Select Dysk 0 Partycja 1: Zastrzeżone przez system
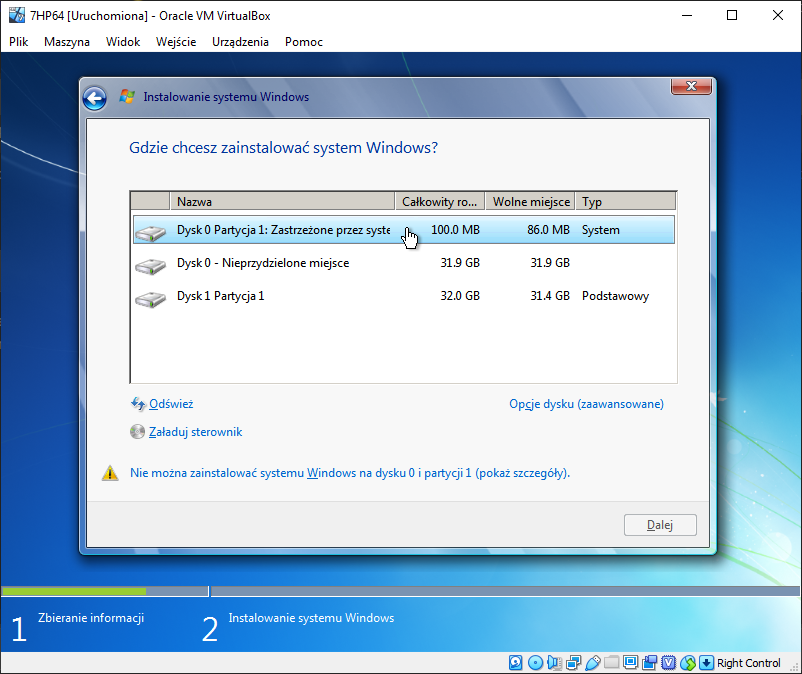The image size is (802, 674). coord(404,230)
